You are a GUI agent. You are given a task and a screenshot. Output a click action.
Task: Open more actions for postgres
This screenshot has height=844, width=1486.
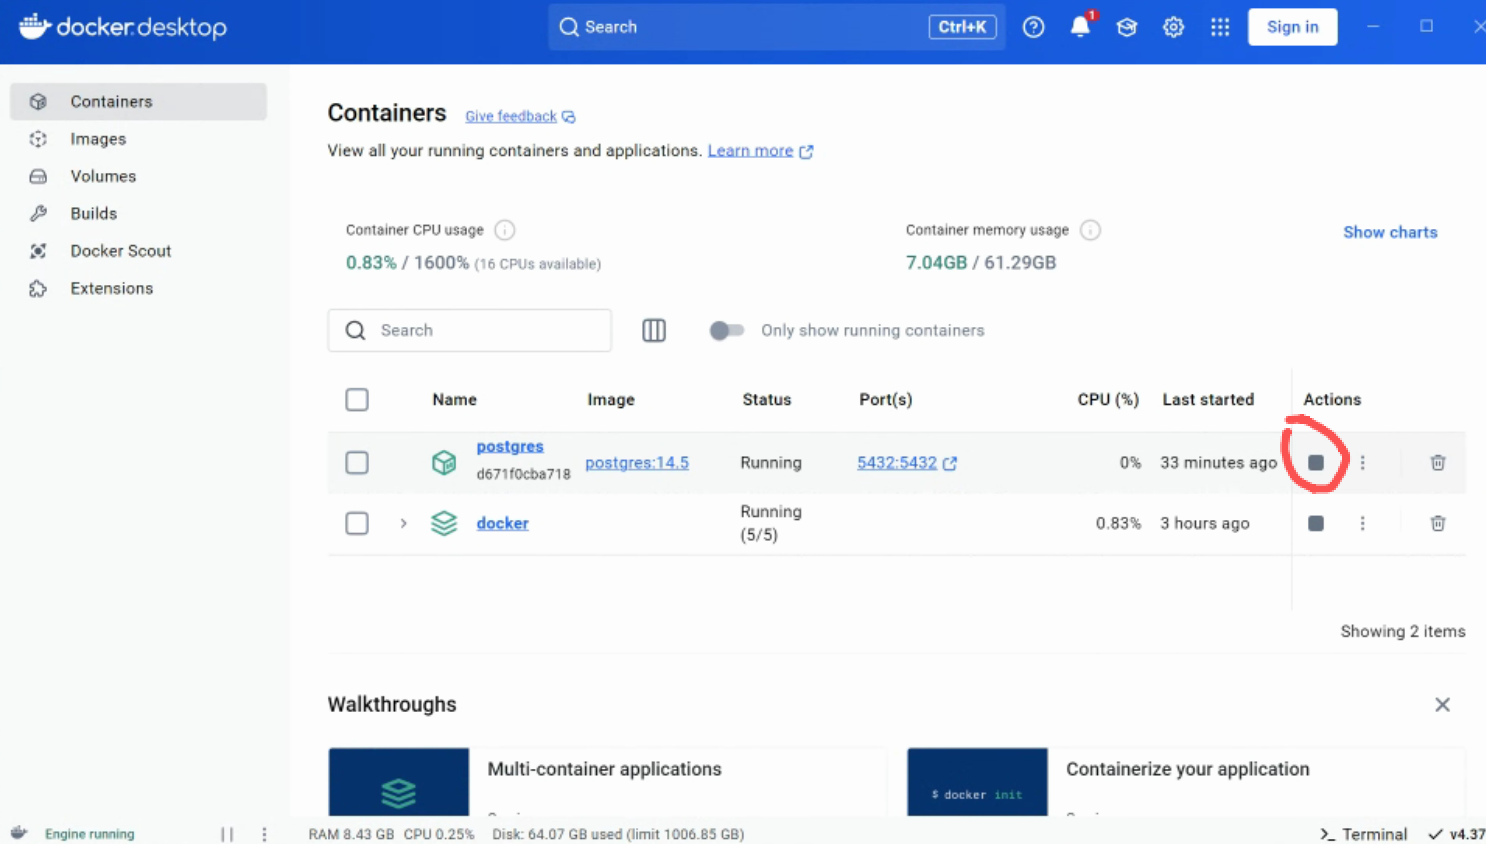tap(1362, 463)
